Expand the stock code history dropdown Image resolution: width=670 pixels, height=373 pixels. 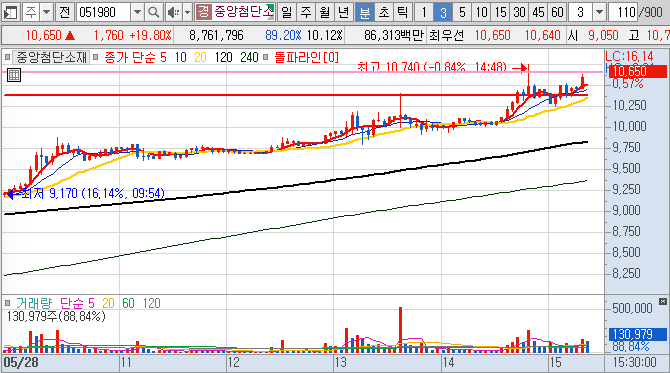[x=137, y=12]
